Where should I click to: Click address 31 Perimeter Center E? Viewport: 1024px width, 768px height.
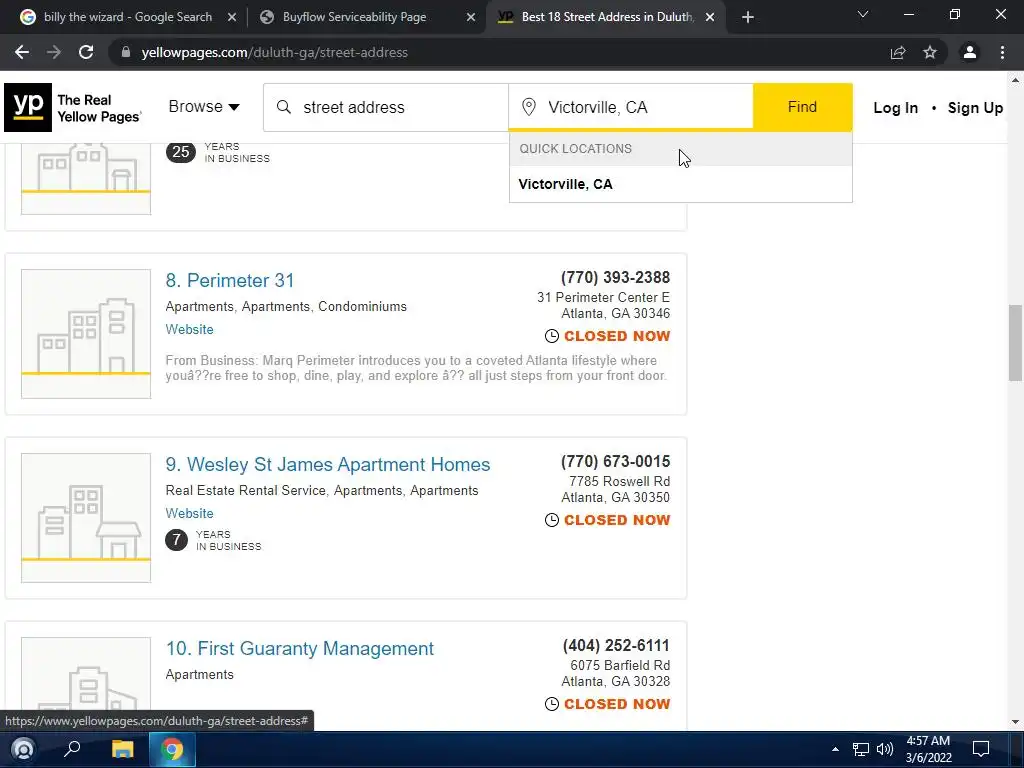(x=603, y=298)
